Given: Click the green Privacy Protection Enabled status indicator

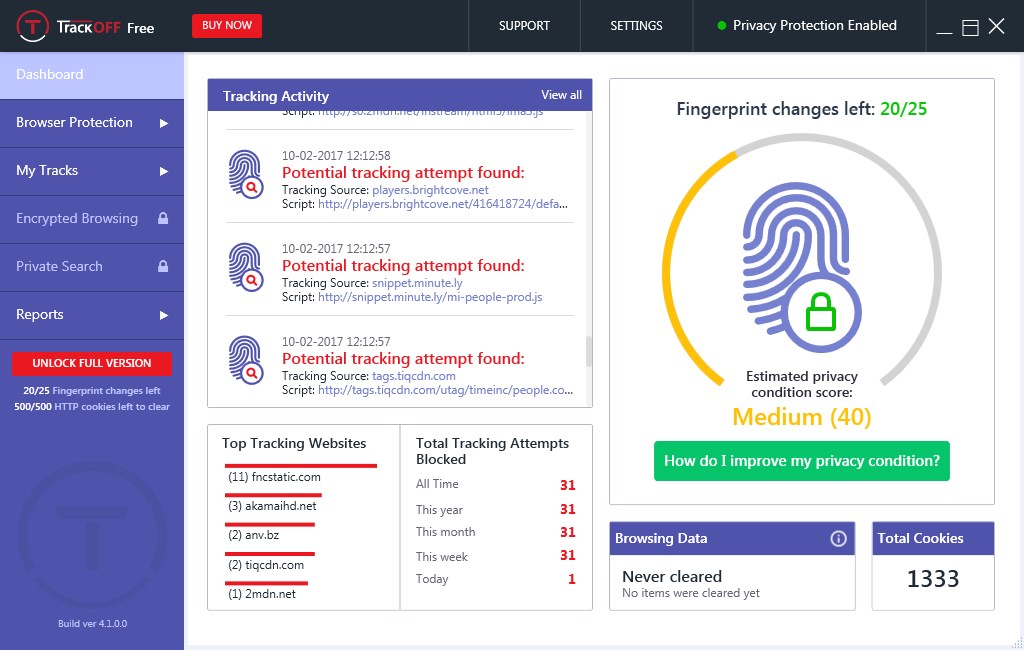Looking at the screenshot, I should pos(722,26).
